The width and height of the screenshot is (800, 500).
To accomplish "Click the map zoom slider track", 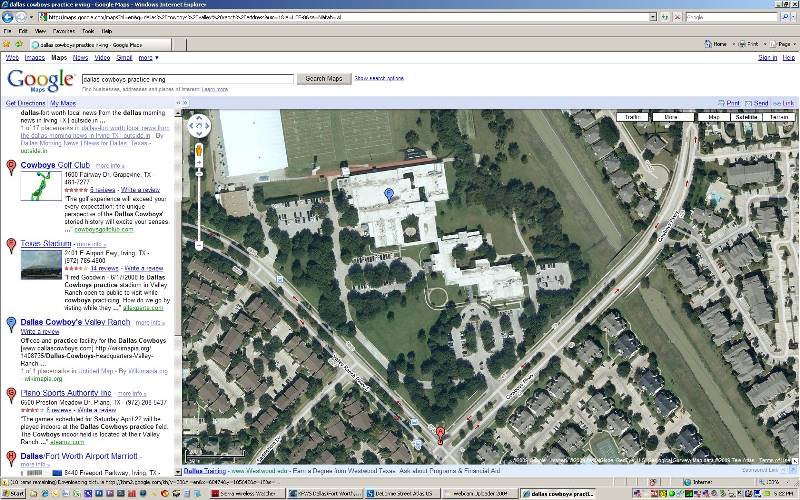I will click(199, 207).
